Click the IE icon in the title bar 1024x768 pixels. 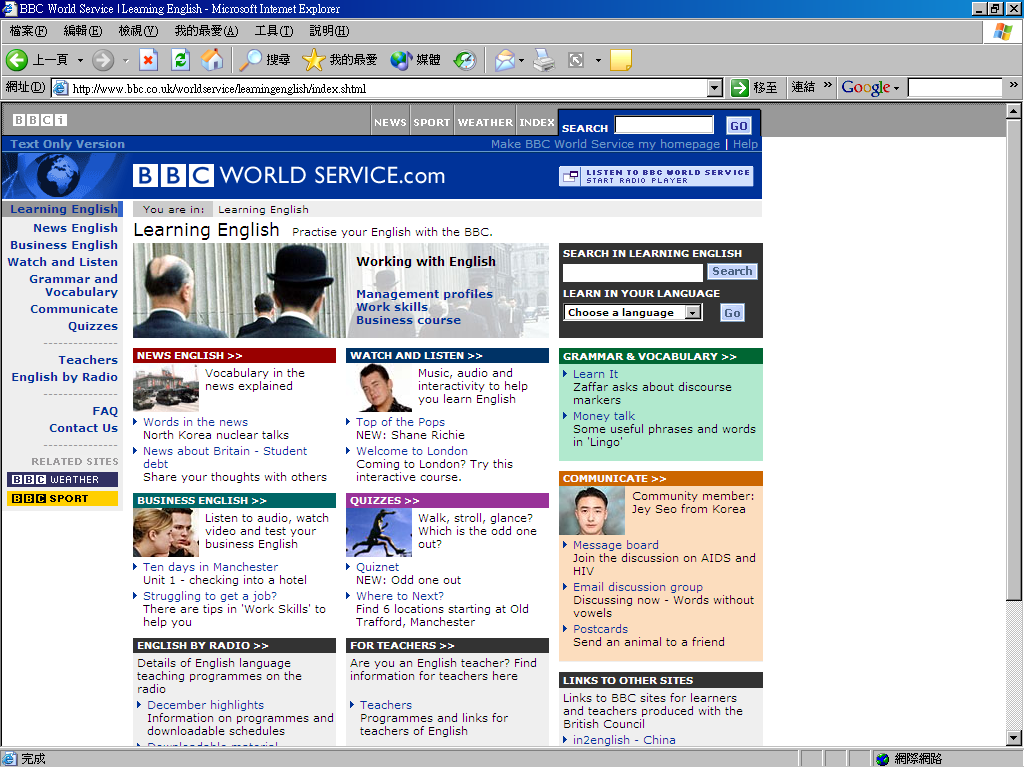point(9,8)
